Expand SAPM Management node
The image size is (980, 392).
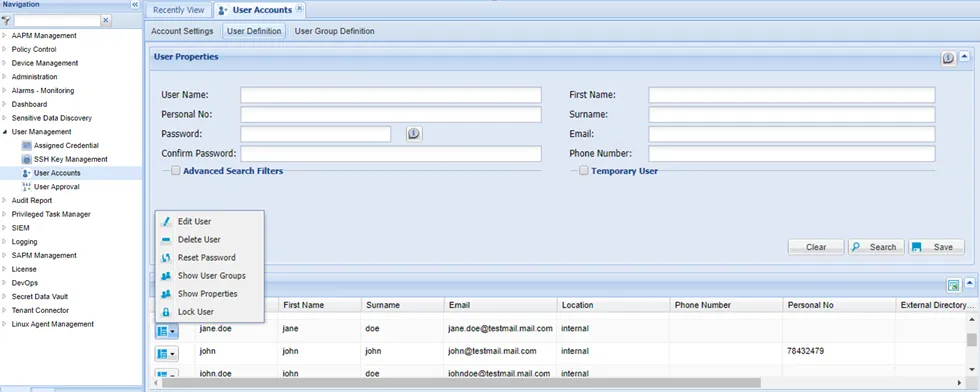[5, 256]
